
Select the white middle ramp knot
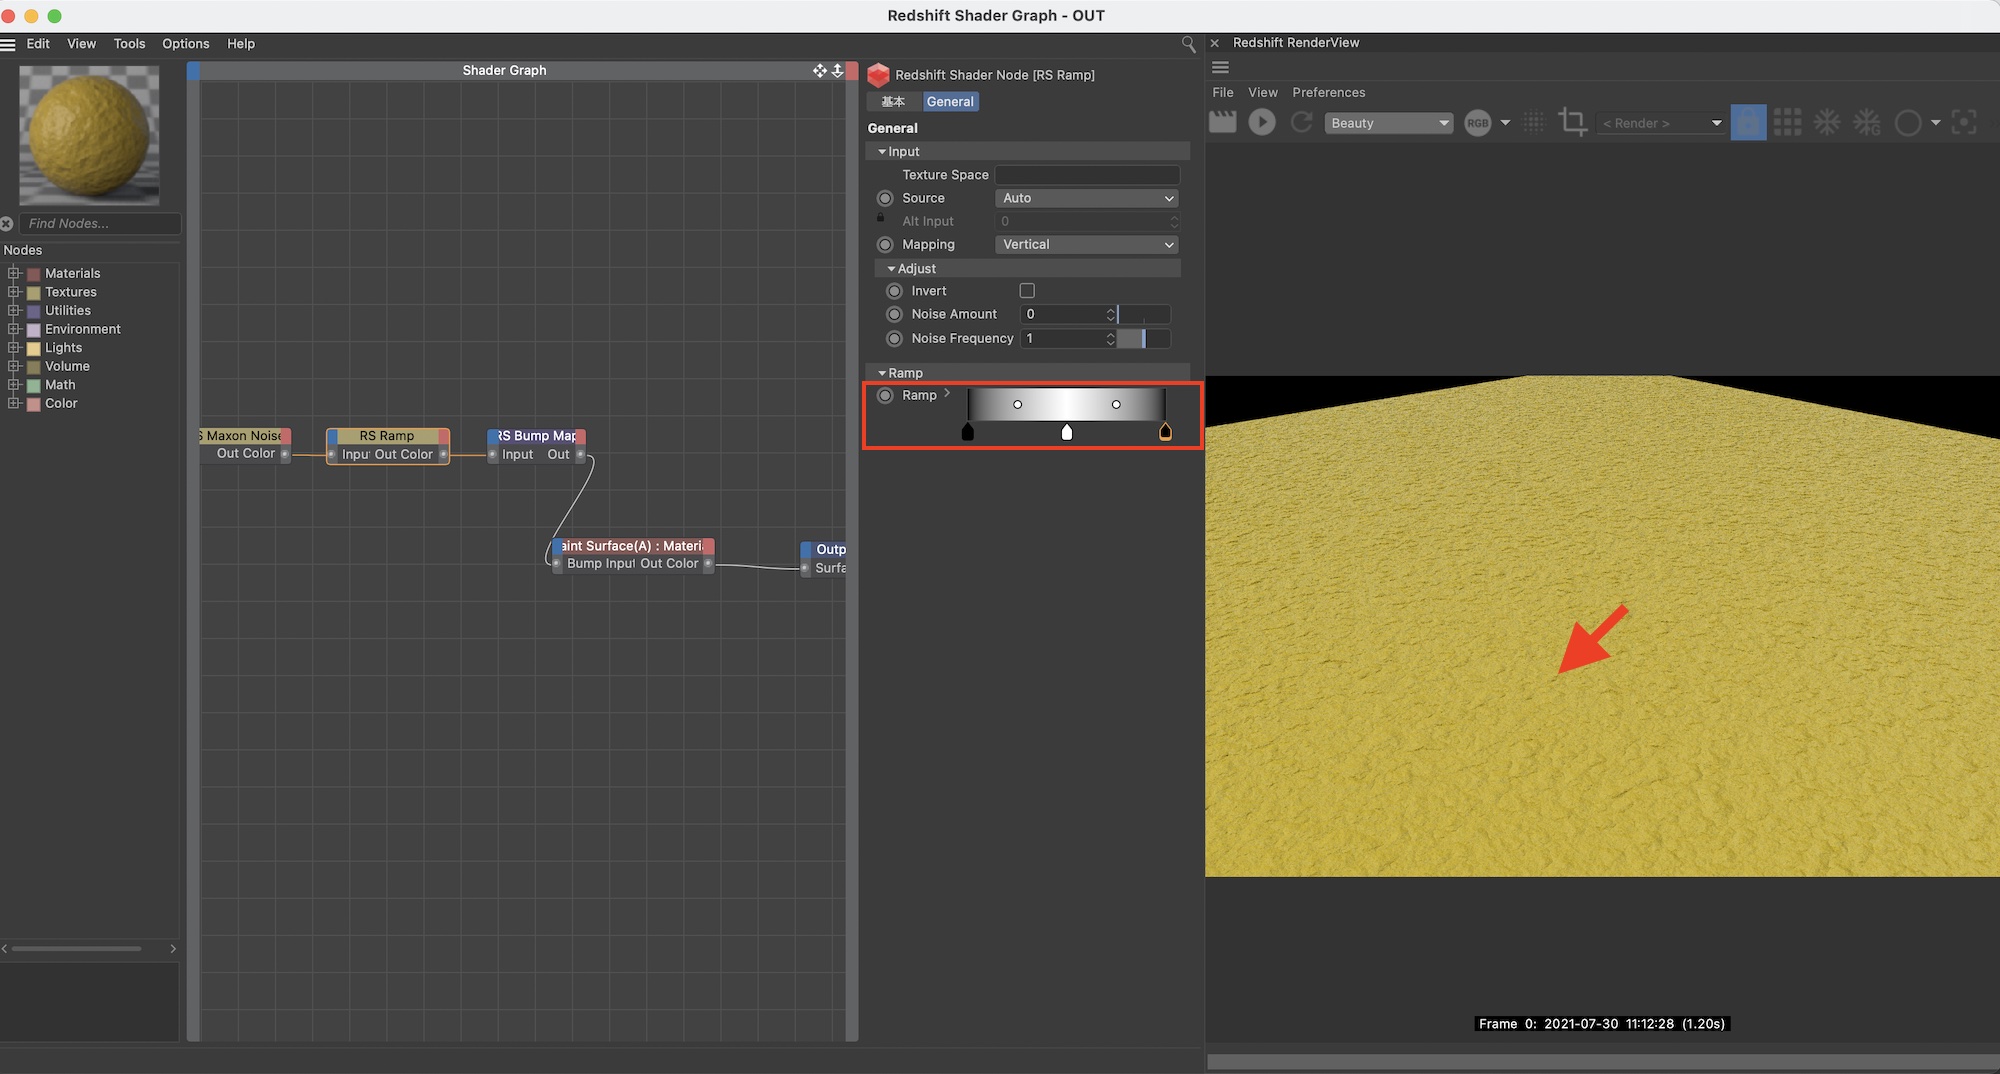click(1067, 432)
